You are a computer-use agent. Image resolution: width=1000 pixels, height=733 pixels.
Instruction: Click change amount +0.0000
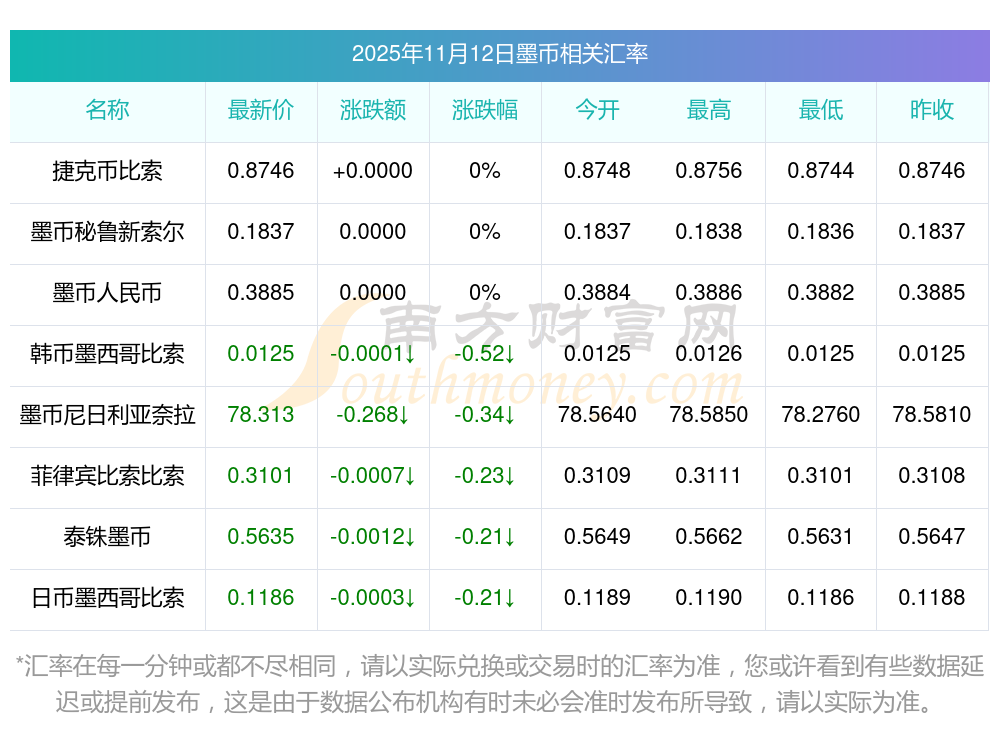pos(373,170)
